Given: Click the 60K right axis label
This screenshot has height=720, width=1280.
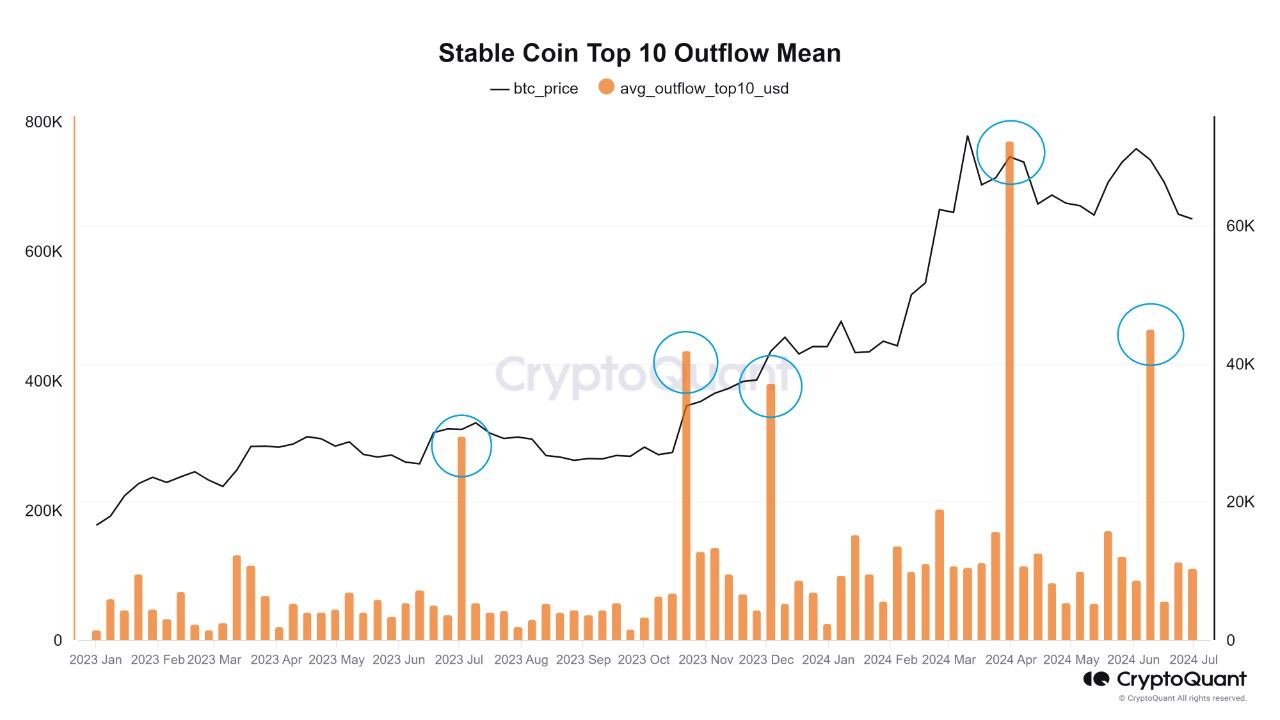Looking at the screenshot, I should (1240, 226).
